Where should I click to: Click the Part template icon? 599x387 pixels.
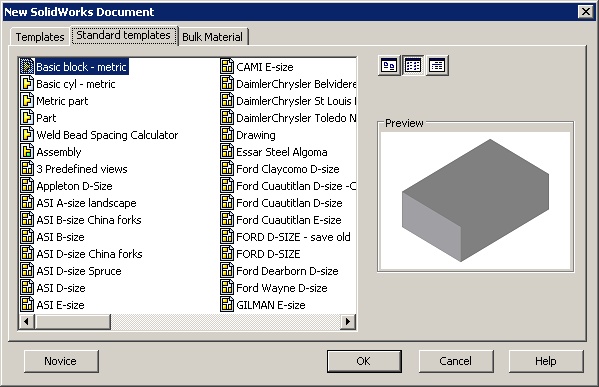(x=27, y=118)
